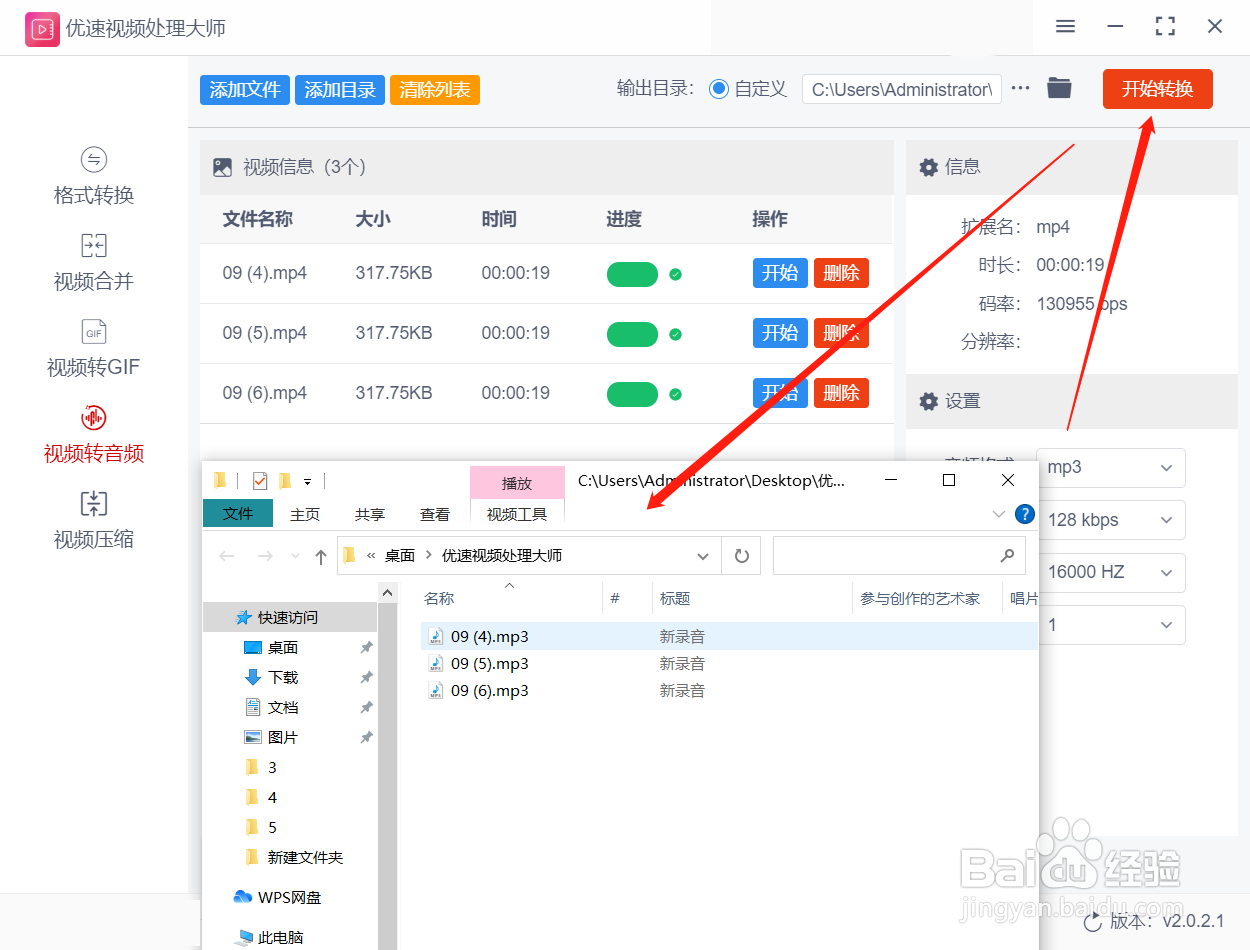Screen dimensions: 1250x950
Task: Click the search magnifier in Explorer
Action: 1007,556
